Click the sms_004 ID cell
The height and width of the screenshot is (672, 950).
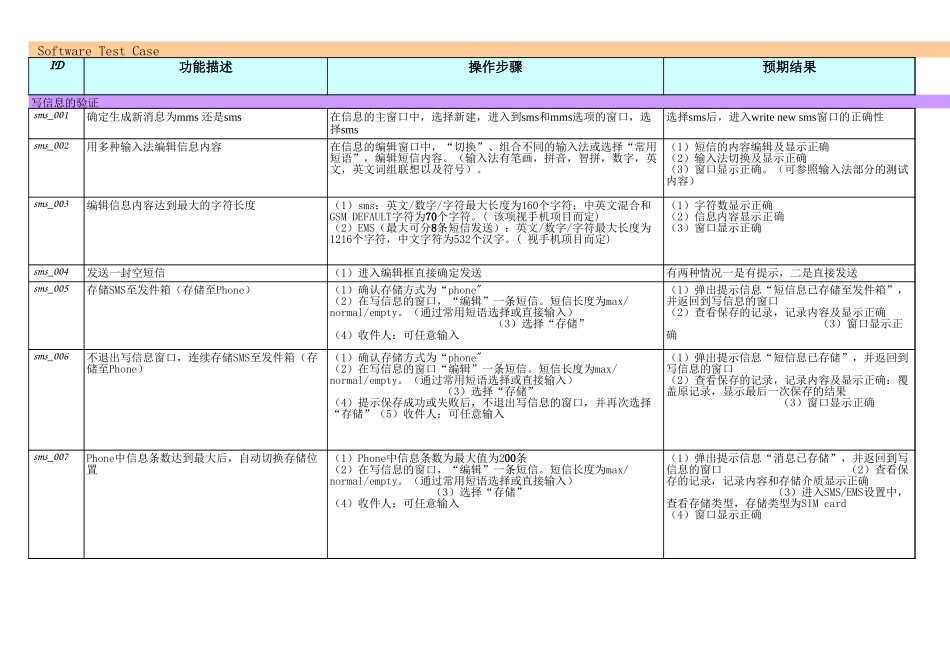pos(52,272)
